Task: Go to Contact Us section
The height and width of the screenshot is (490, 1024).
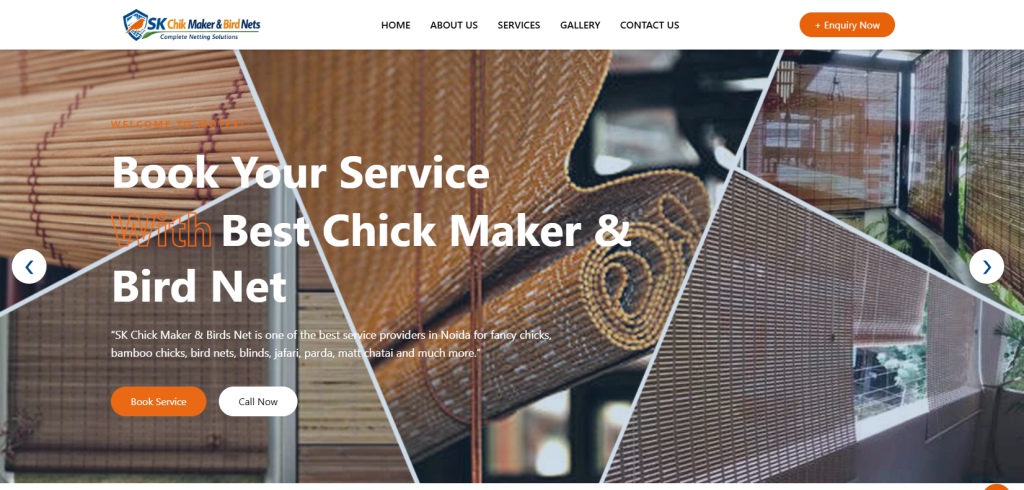Action: (x=649, y=25)
